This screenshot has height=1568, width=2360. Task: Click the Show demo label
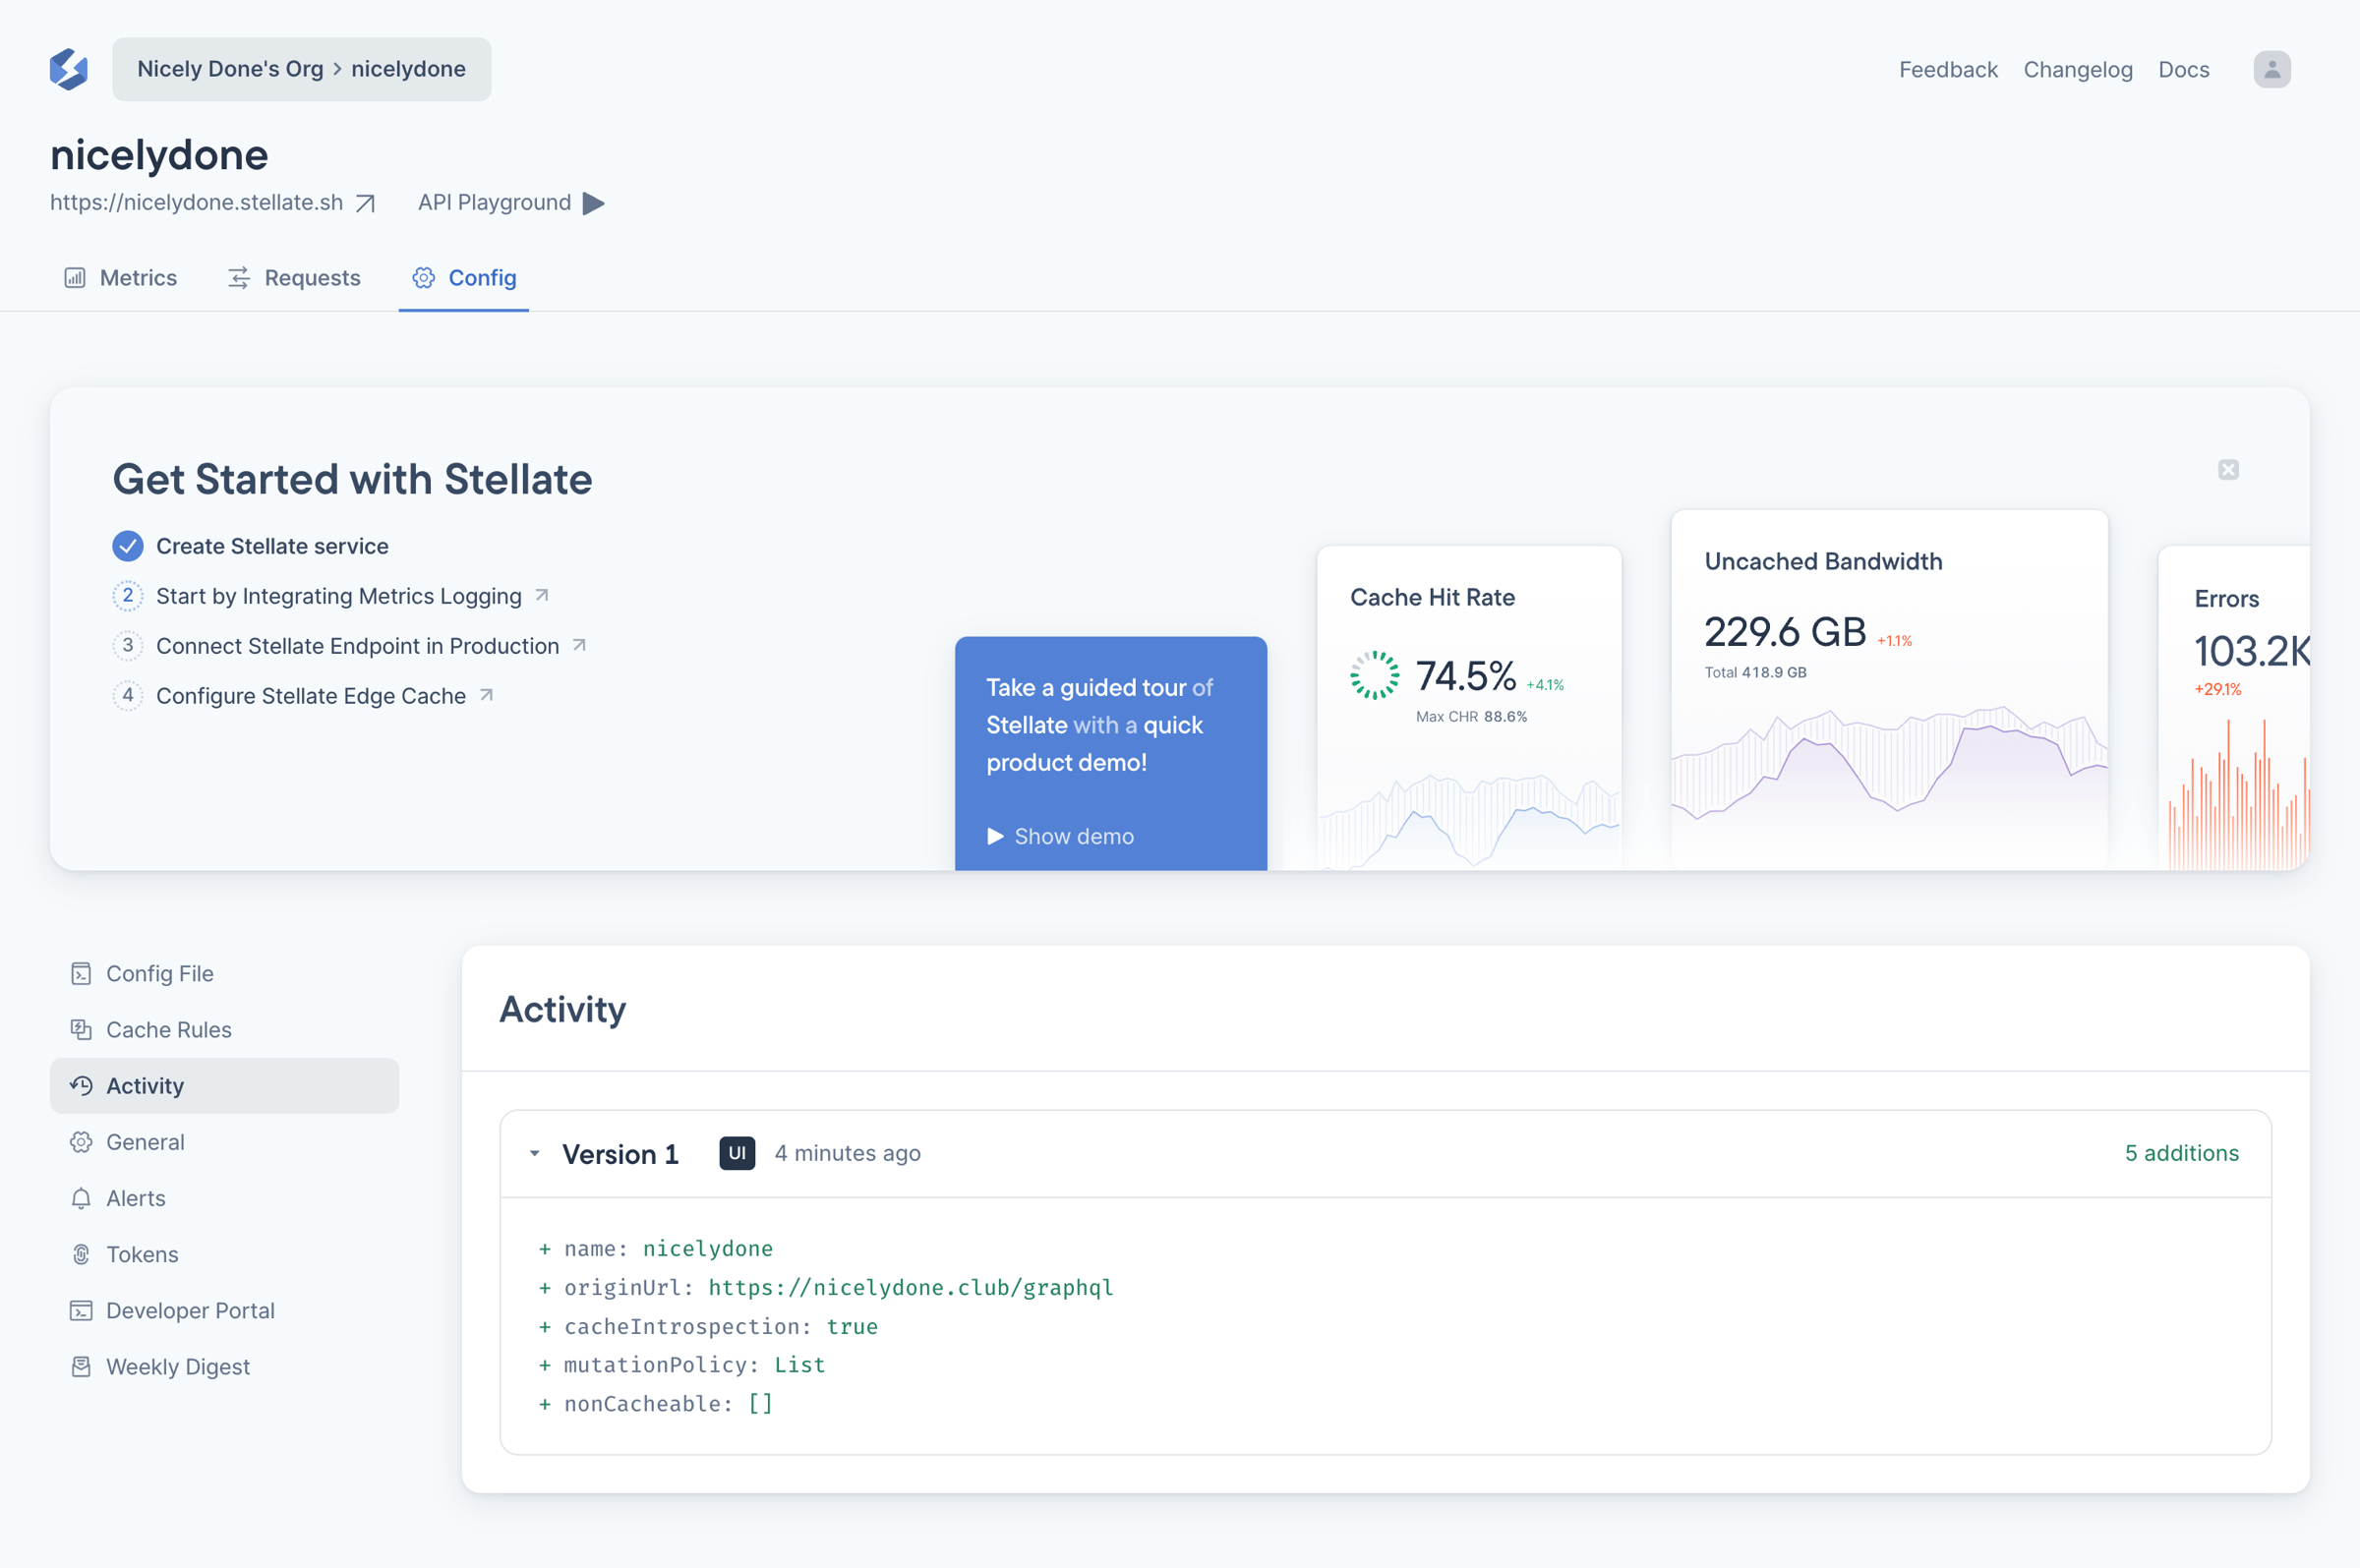click(1074, 836)
